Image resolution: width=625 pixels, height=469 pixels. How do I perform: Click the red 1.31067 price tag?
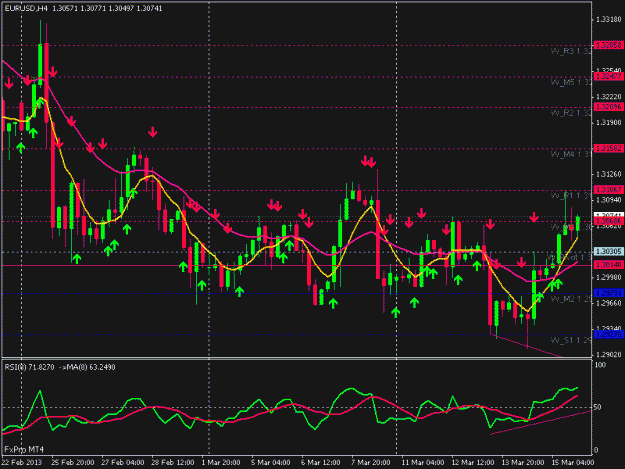click(609, 190)
